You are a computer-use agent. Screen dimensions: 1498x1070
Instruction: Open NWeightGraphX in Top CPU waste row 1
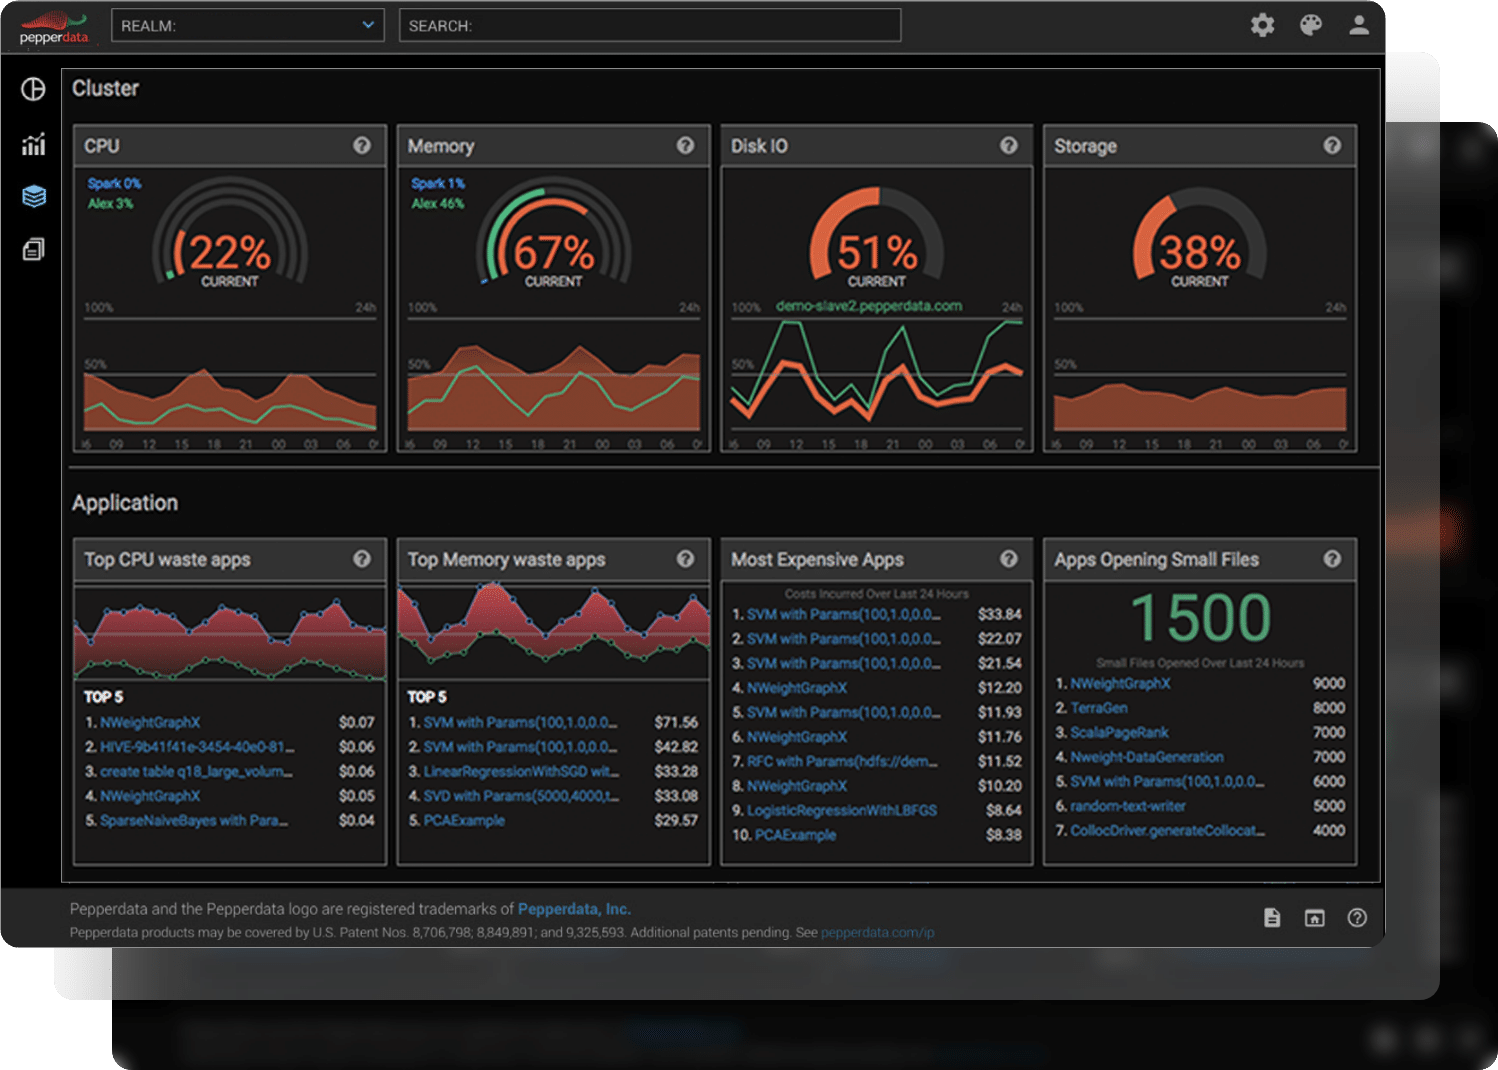(x=150, y=722)
